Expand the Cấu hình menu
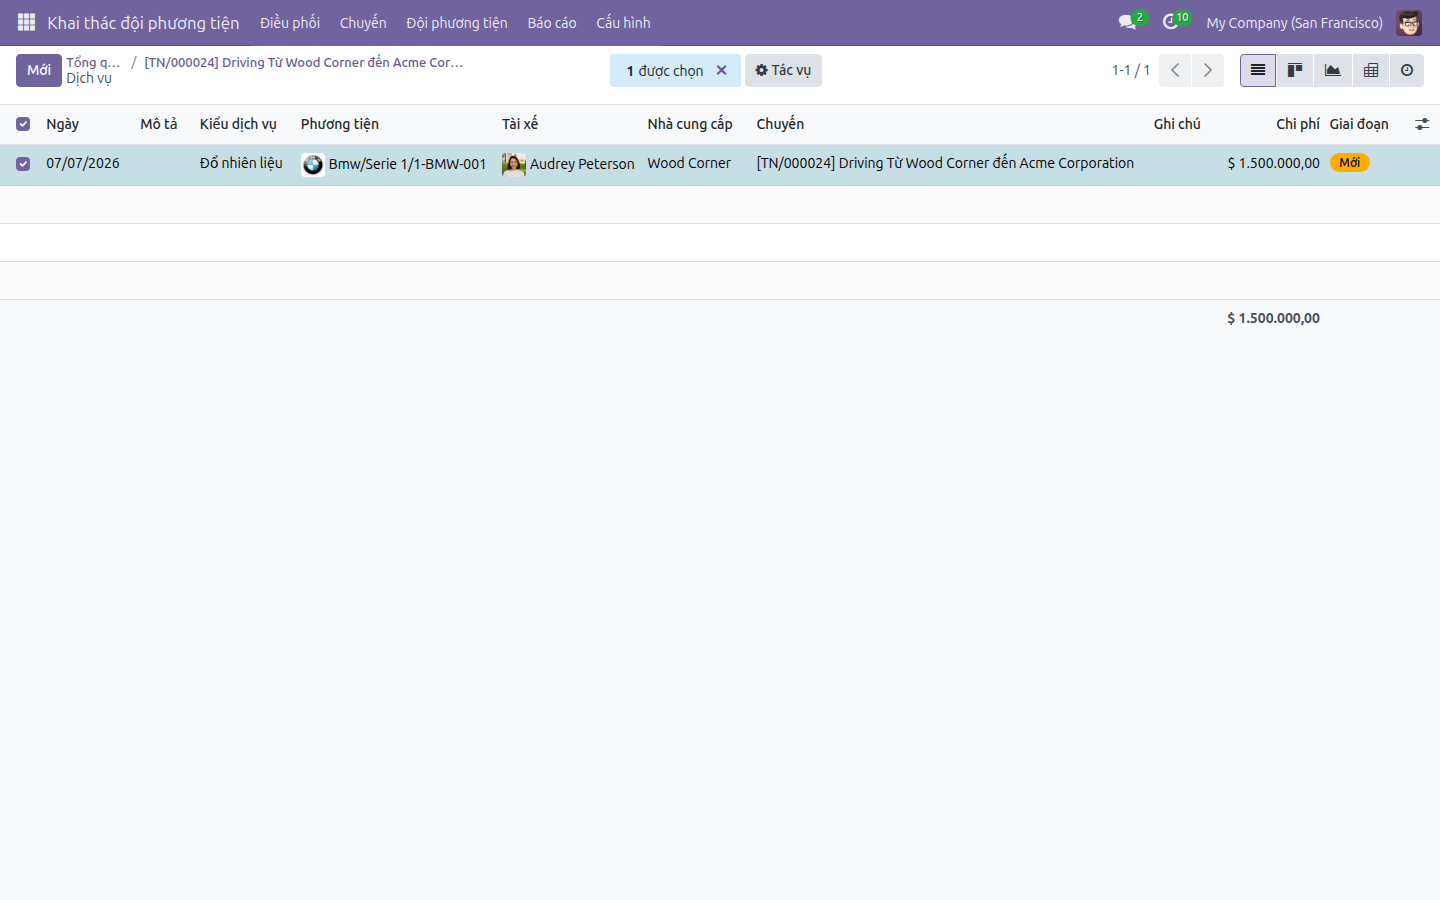1440x900 pixels. pos(623,22)
